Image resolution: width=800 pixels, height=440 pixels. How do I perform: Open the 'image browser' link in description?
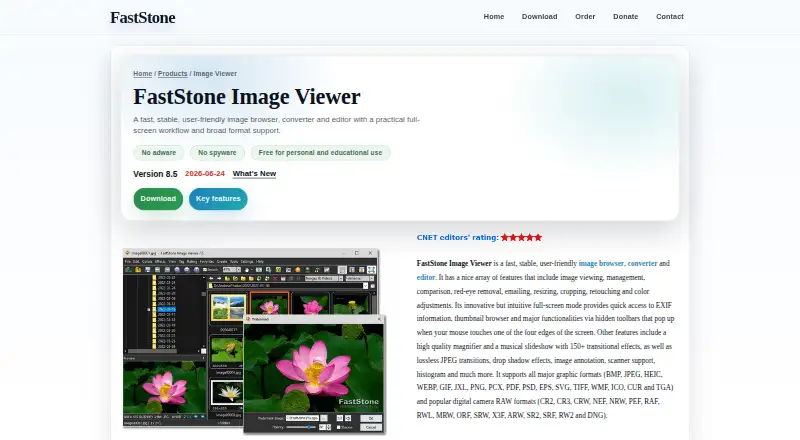click(601, 263)
